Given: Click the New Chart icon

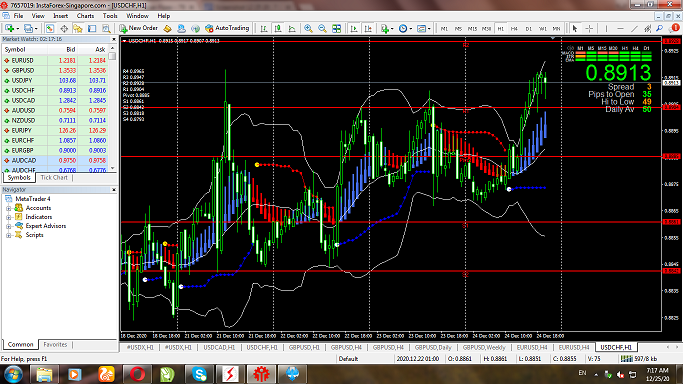Looking at the screenshot, I should point(9,28).
